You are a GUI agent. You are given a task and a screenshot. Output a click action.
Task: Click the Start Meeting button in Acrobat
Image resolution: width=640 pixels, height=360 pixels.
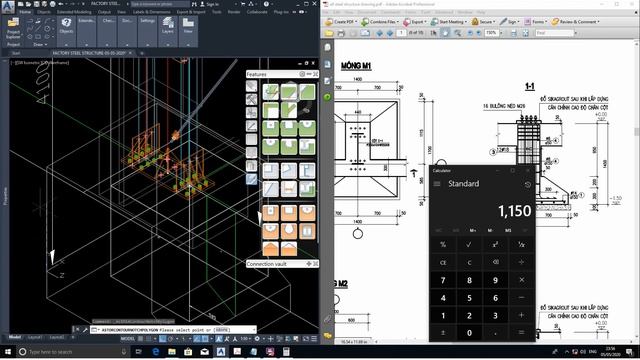click(x=449, y=22)
